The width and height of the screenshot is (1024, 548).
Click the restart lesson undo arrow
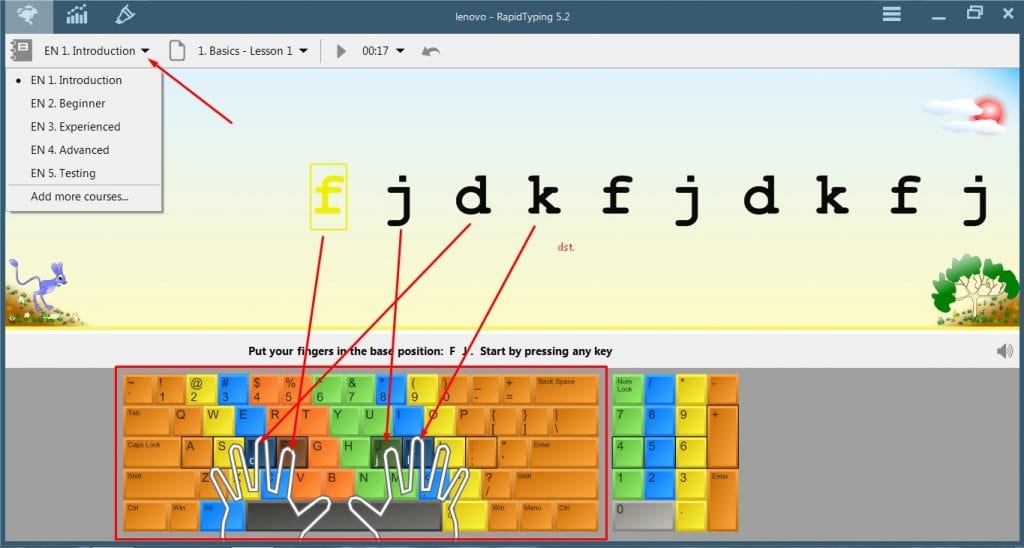pyautogui.click(x=430, y=51)
